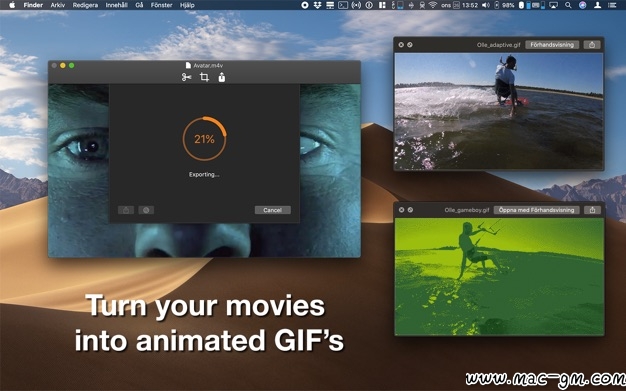Share Olle_gameboy.gif via share icon
Viewport: 626px width, 391px height.
(x=592, y=210)
